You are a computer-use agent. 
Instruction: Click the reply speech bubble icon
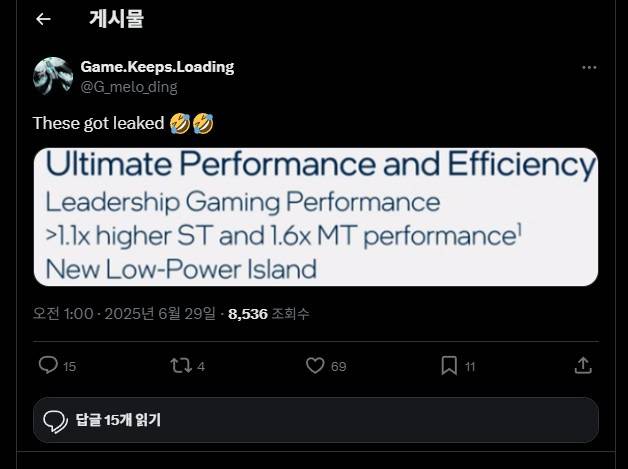coord(48,365)
